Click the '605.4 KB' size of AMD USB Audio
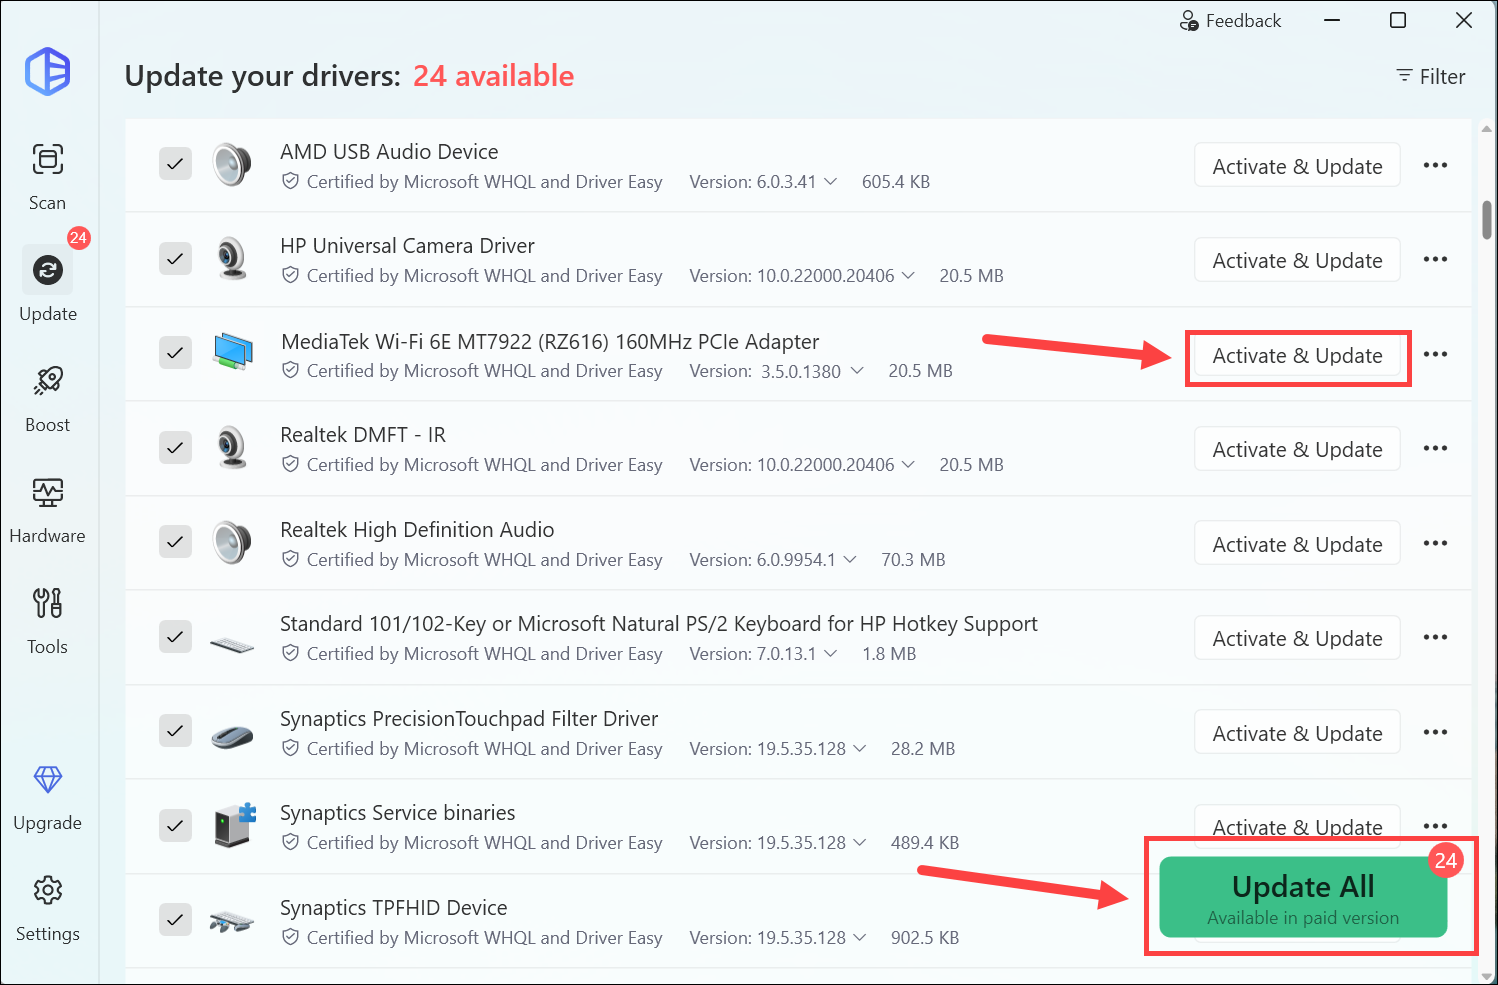This screenshot has width=1498, height=985. coord(896,182)
